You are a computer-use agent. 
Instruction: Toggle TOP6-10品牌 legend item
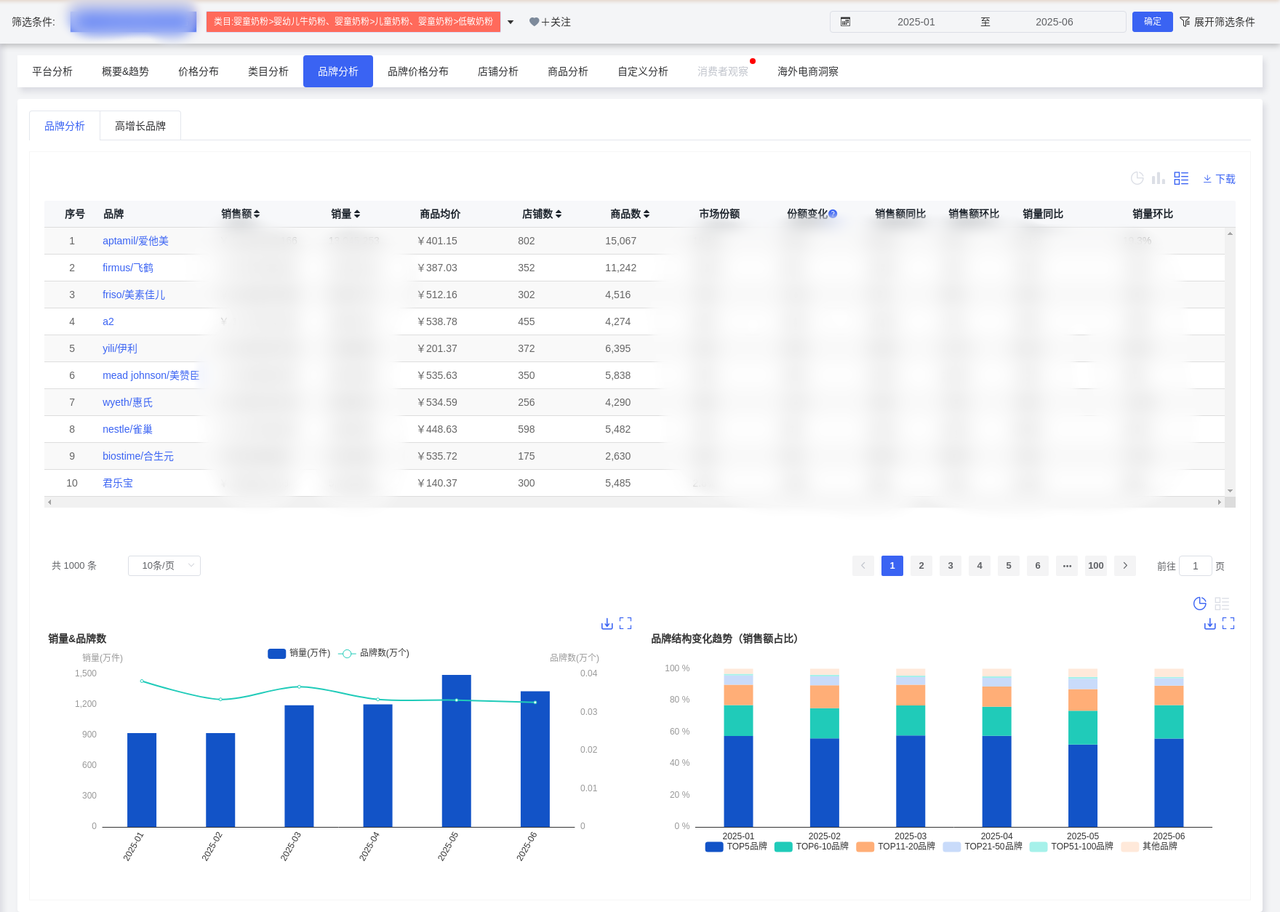[x=812, y=846]
